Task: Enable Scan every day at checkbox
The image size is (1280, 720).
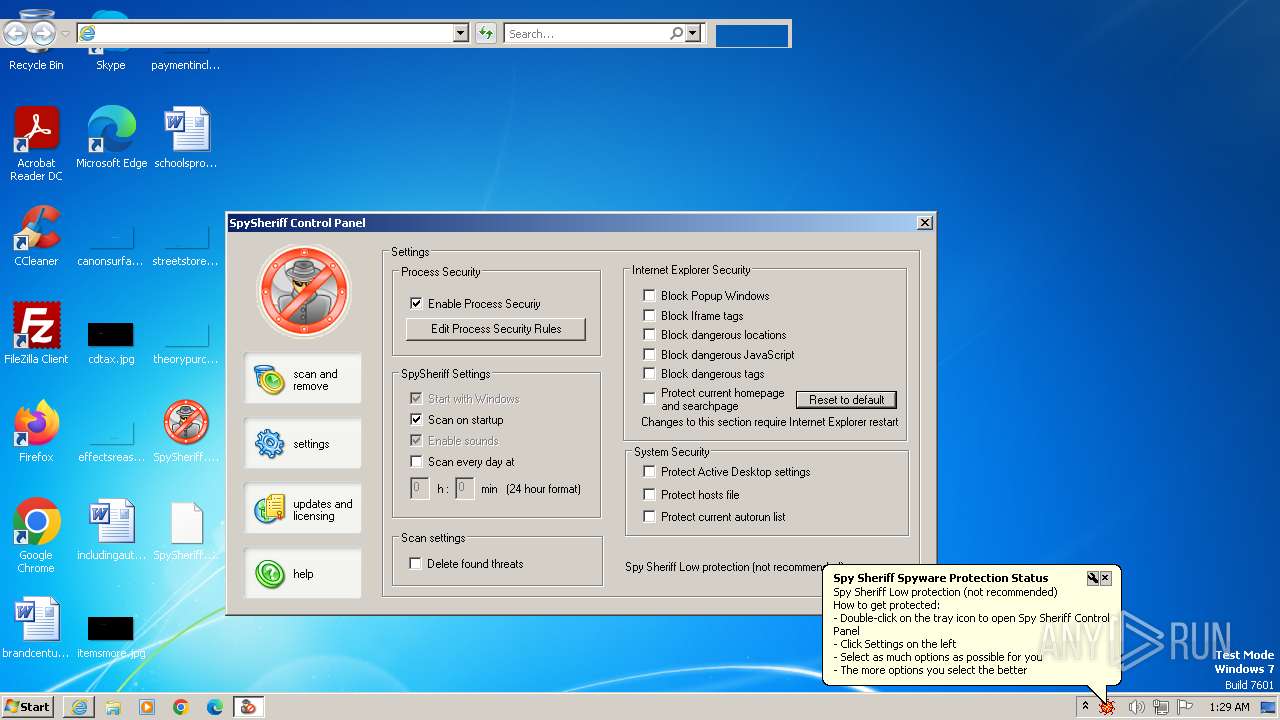Action: click(x=416, y=462)
